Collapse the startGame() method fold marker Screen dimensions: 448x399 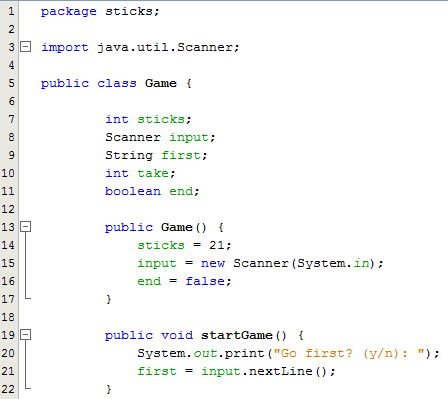pyautogui.click(x=26, y=335)
